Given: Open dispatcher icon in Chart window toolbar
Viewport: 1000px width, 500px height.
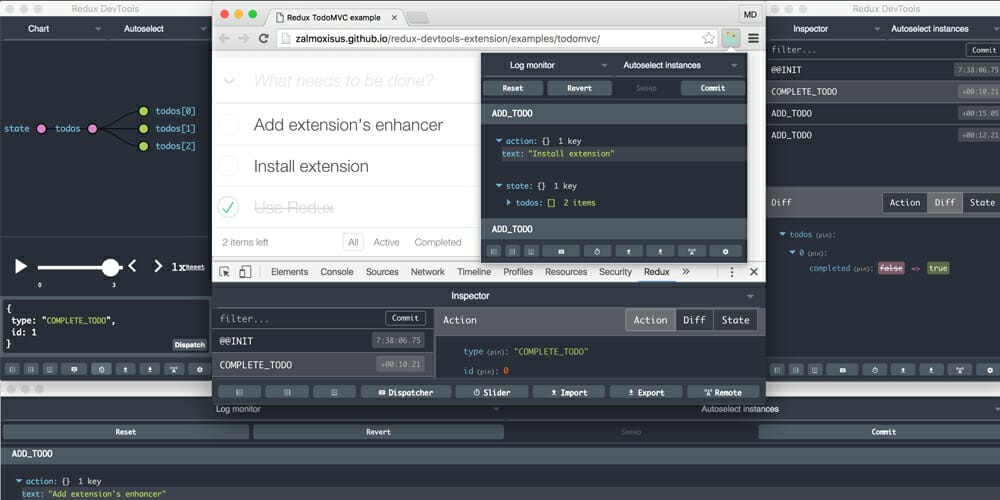Looking at the screenshot, I should coord(74,369).
